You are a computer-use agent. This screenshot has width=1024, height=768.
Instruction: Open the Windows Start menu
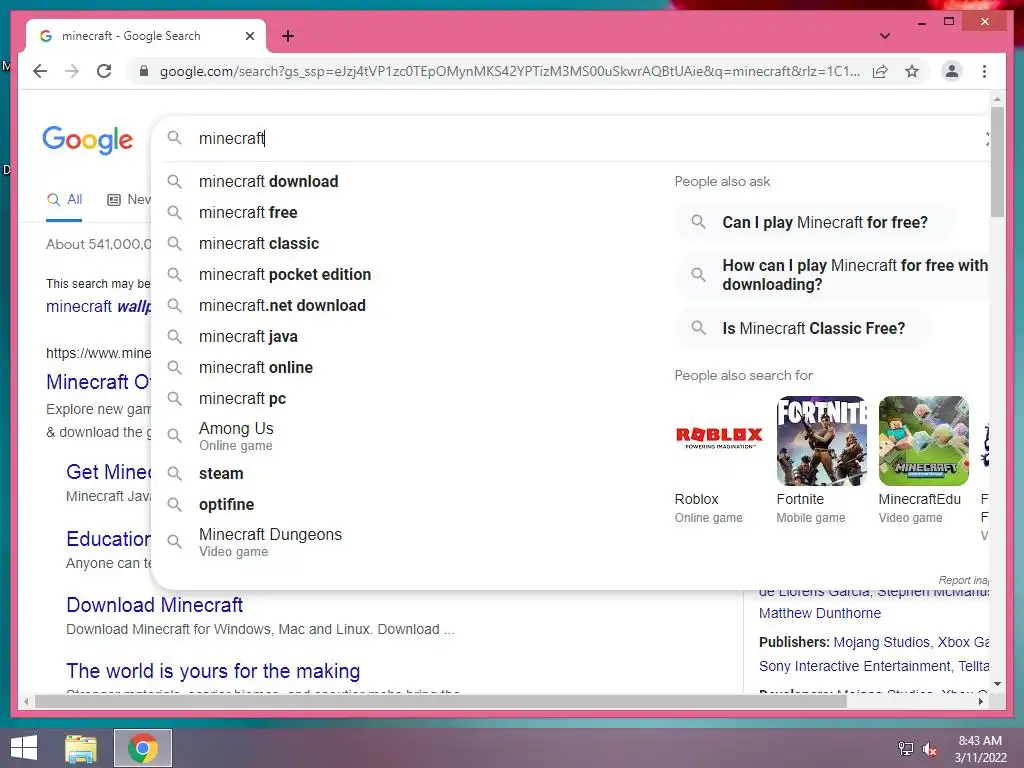click(24, 748)
